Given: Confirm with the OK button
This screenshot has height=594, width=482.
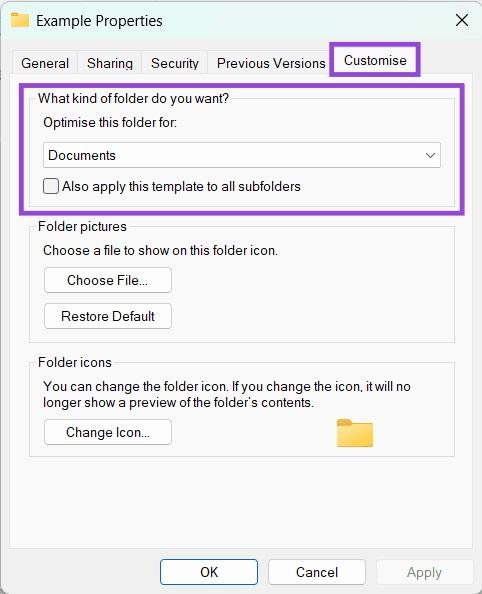Looking at the screenshot, I should (209, 572).
